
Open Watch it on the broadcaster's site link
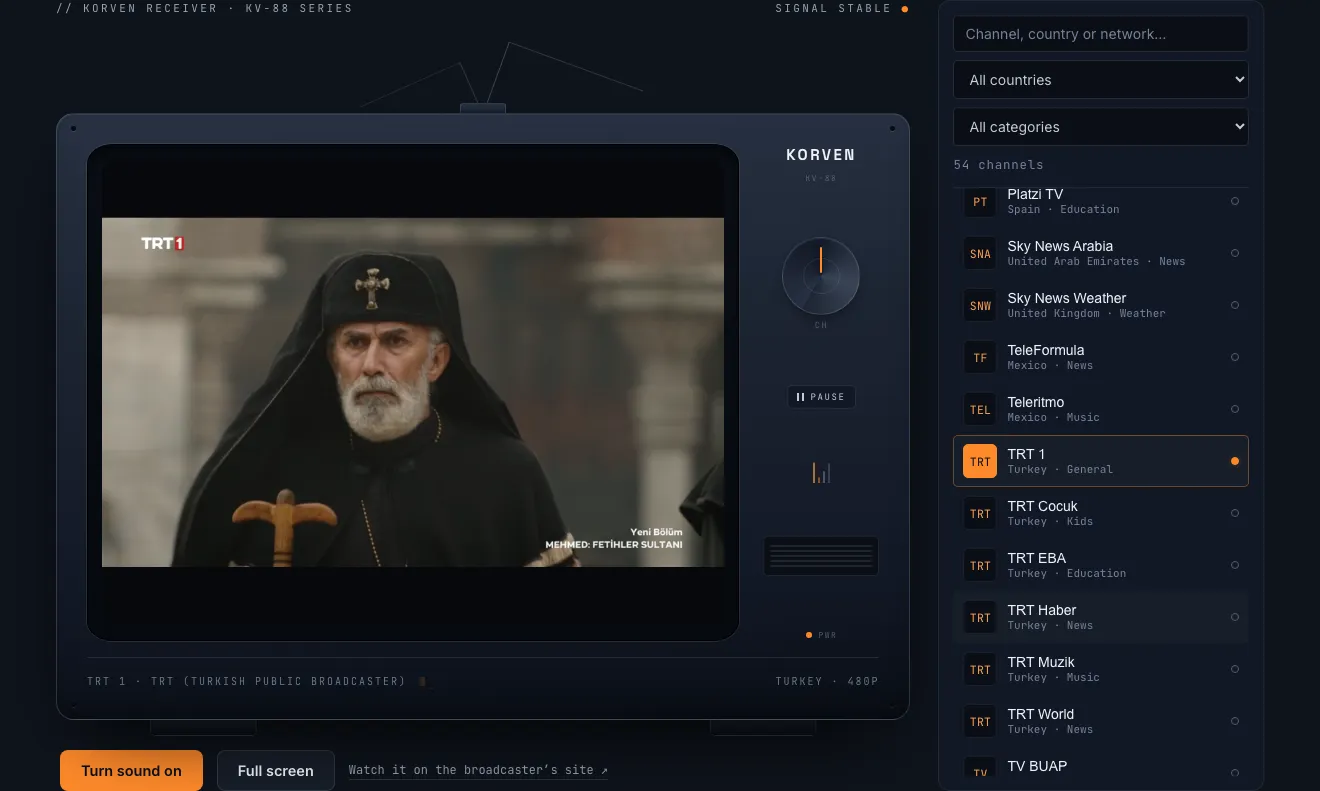478,770
